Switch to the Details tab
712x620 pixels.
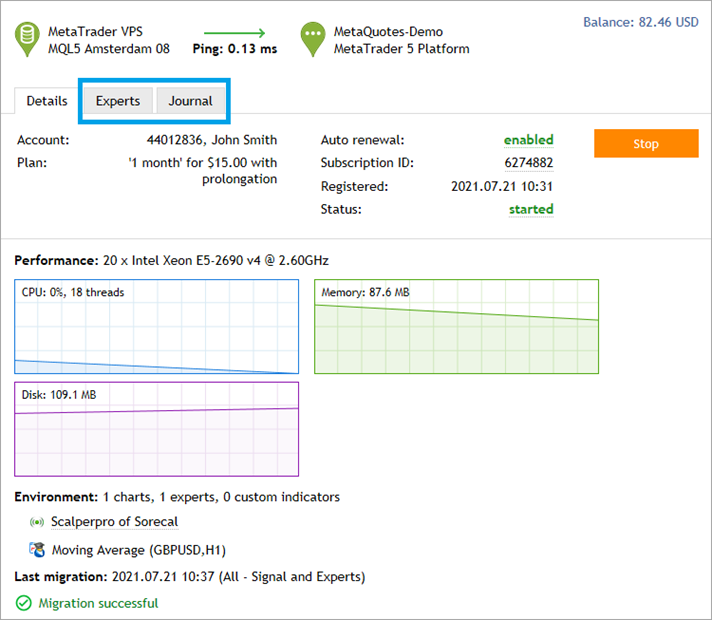coord(47,101)
